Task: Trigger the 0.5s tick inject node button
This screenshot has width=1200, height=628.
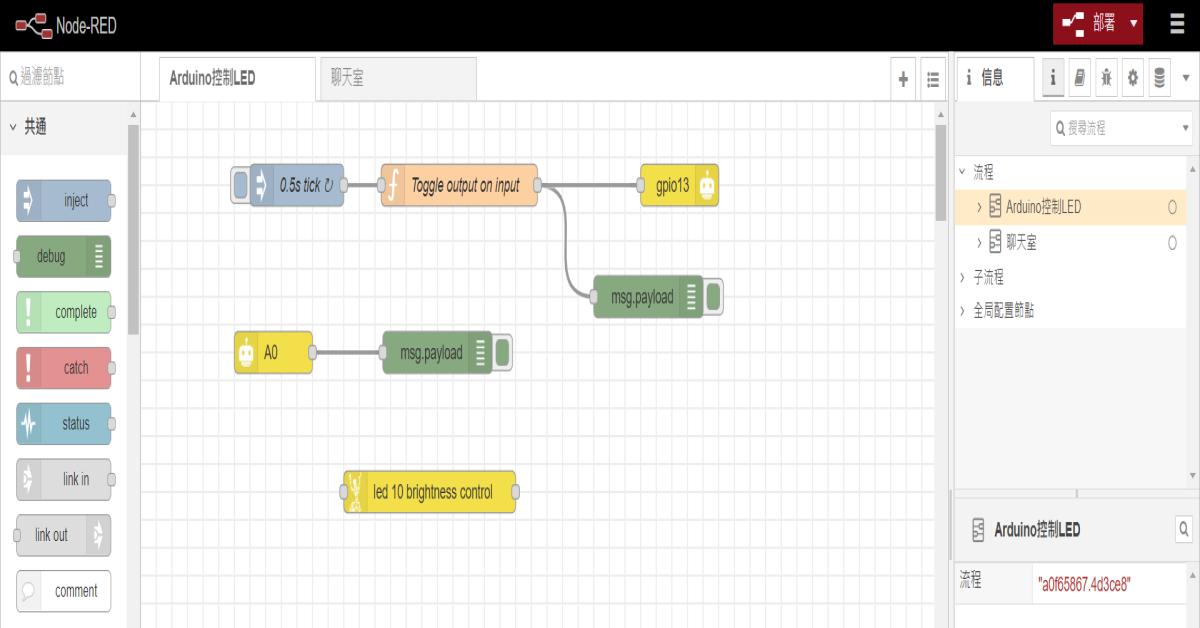Action: tap(240, 185)
